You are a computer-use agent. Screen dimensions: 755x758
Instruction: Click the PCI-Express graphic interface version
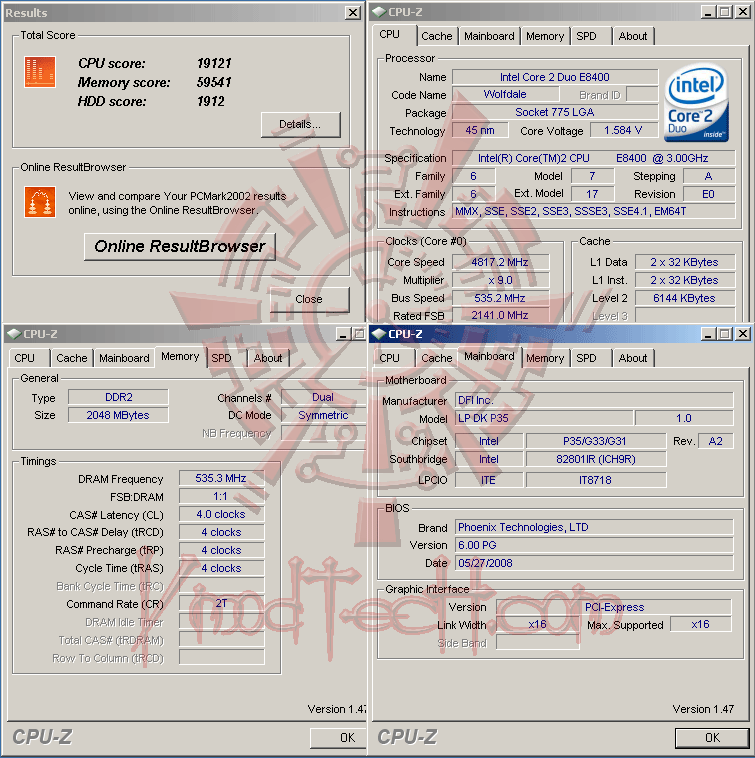614,607
